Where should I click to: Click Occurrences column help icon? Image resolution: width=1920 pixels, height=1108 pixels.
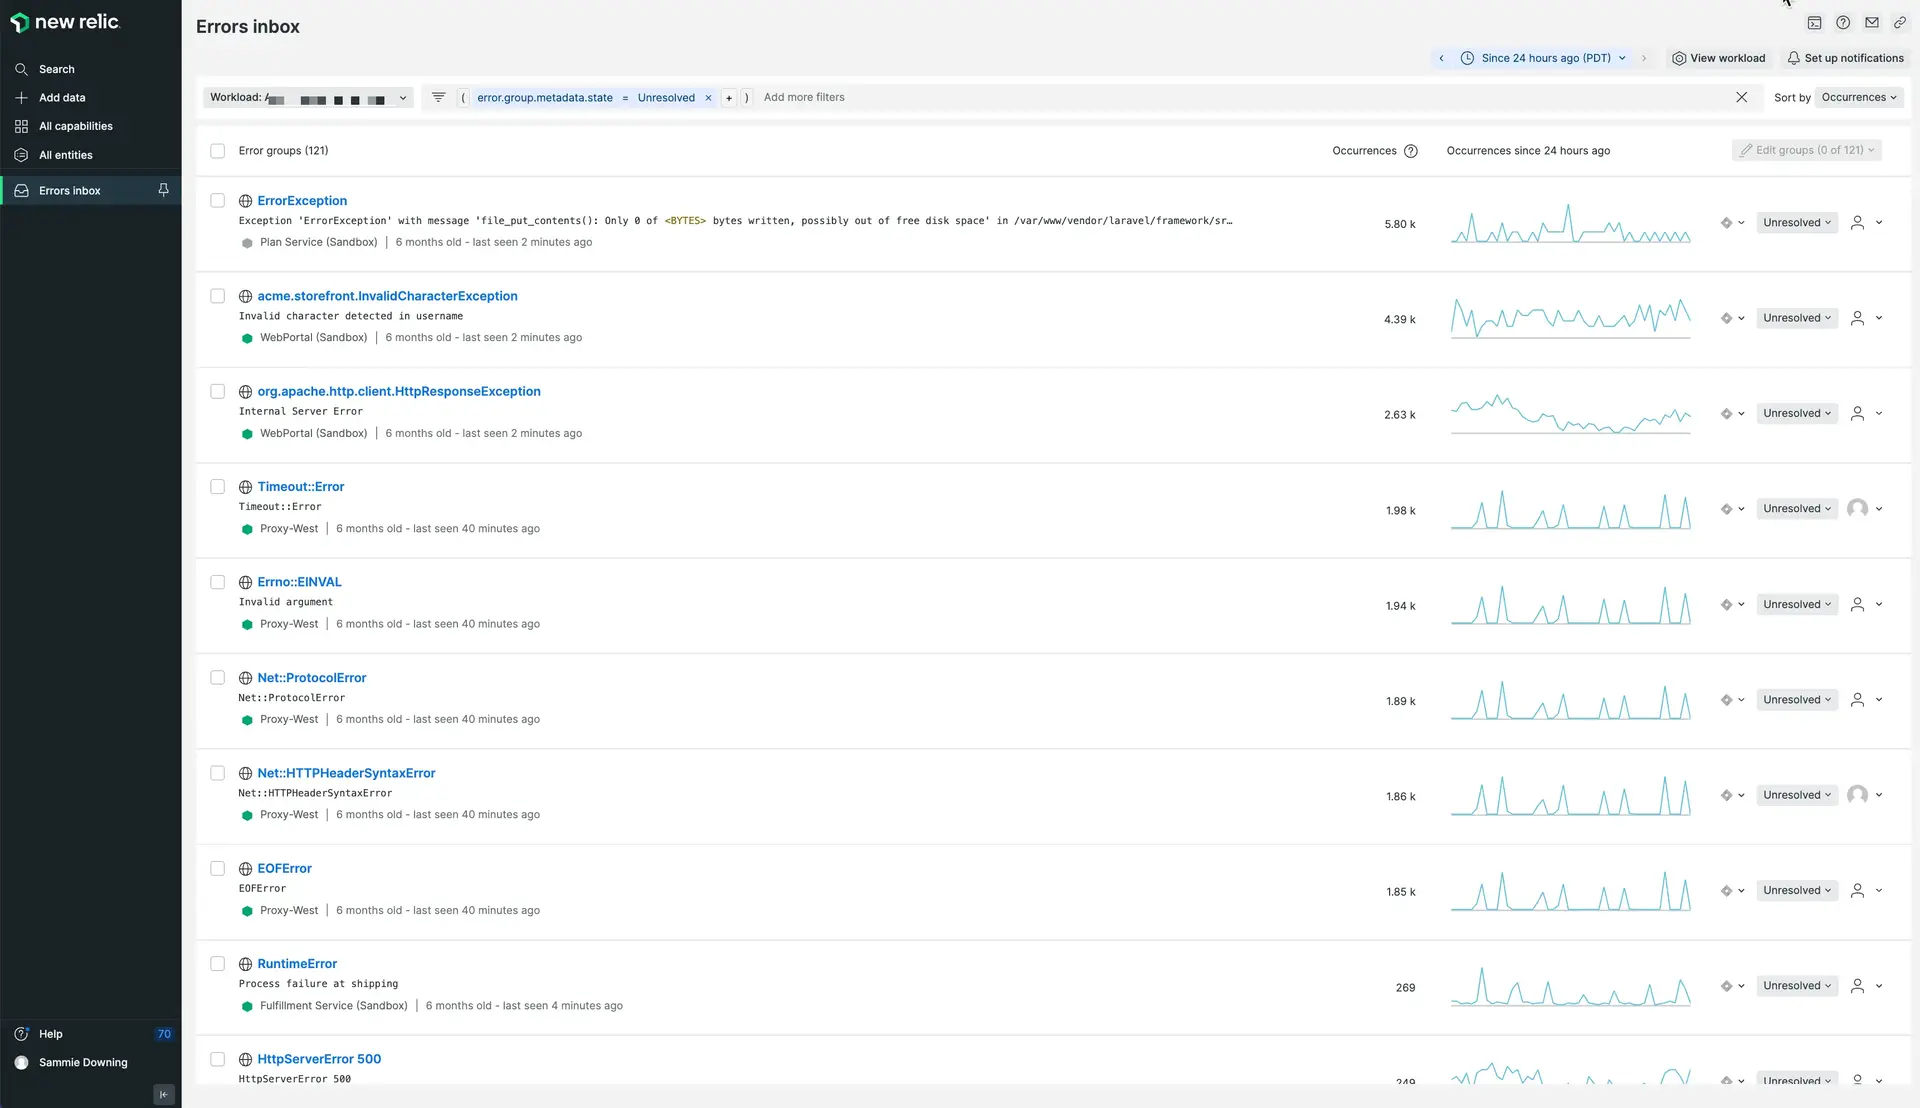pos(1411,151)
